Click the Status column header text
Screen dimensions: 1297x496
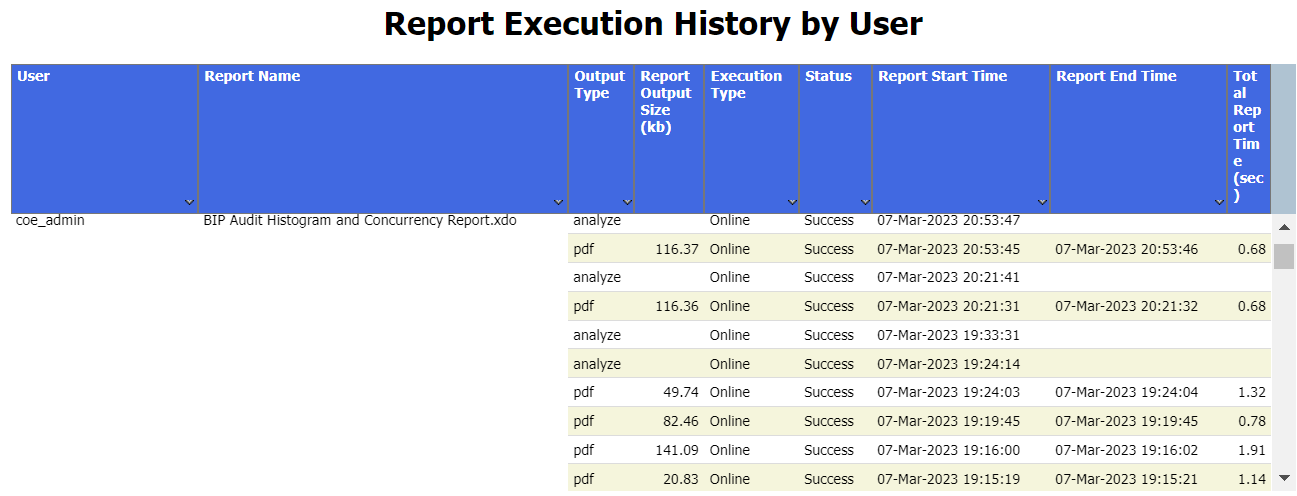click(828, 76)
